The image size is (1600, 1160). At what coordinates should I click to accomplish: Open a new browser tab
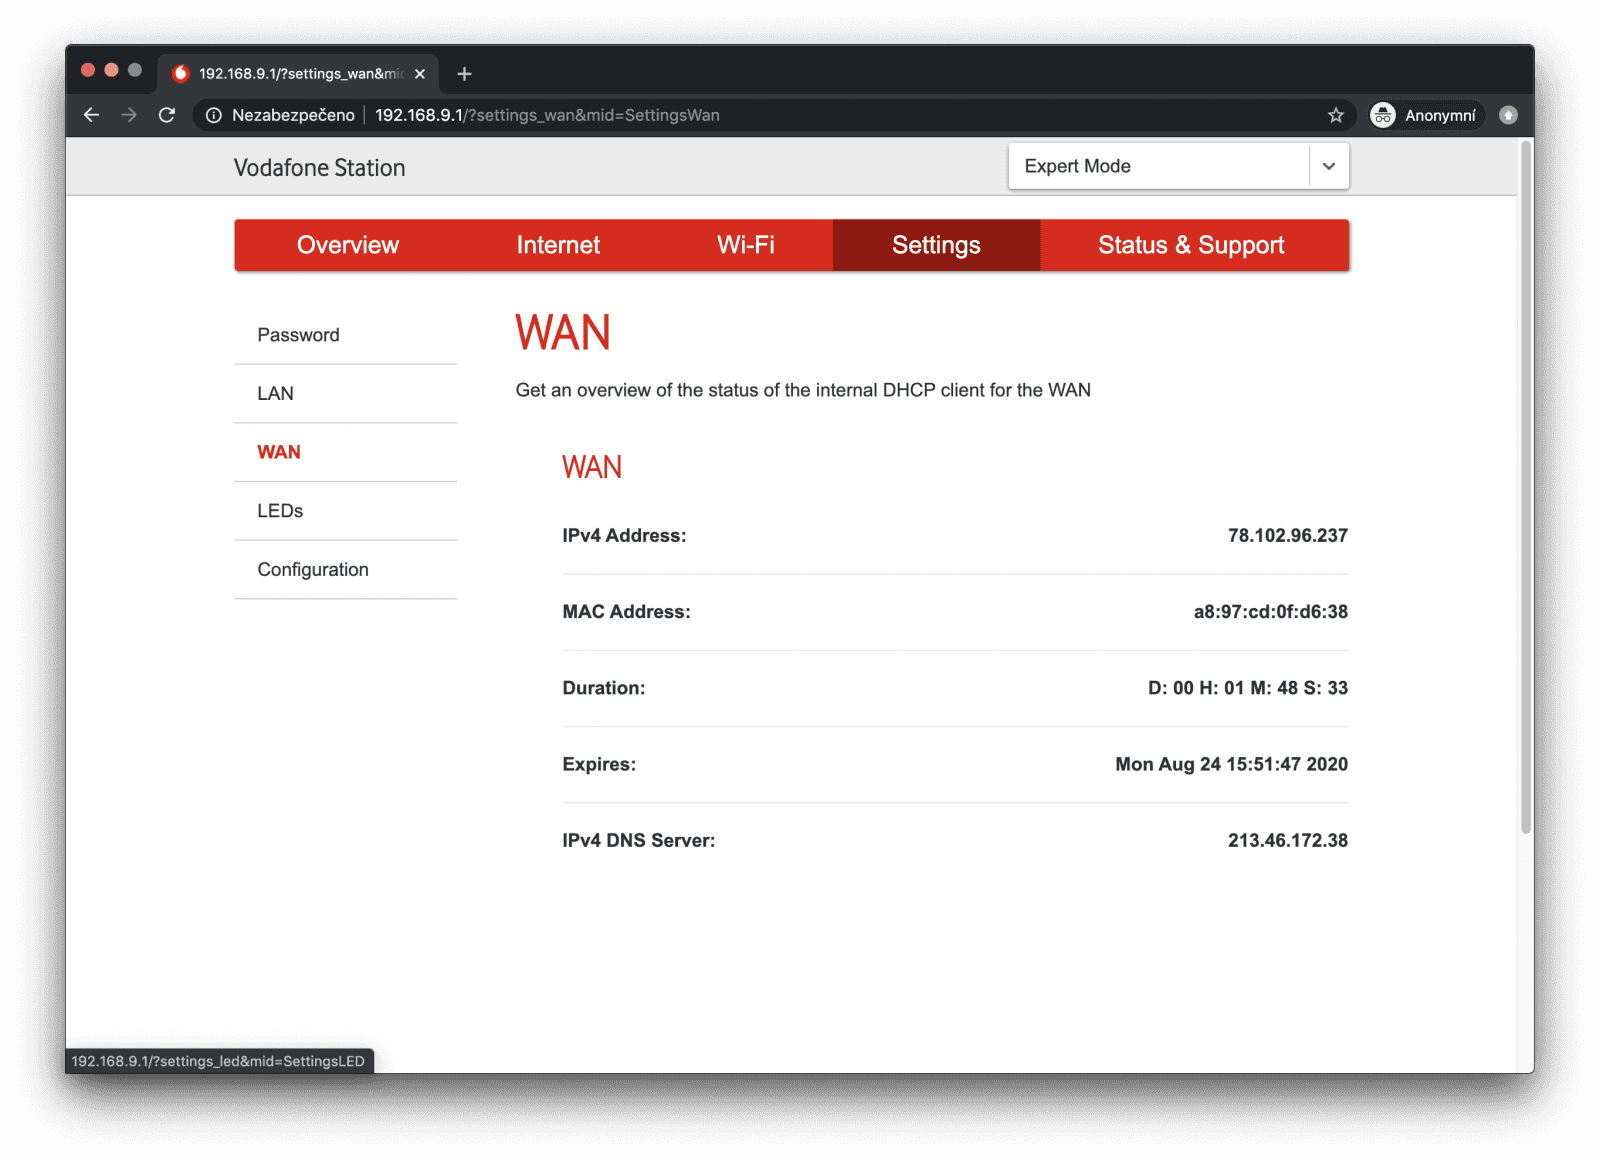(x=464, y=74)
